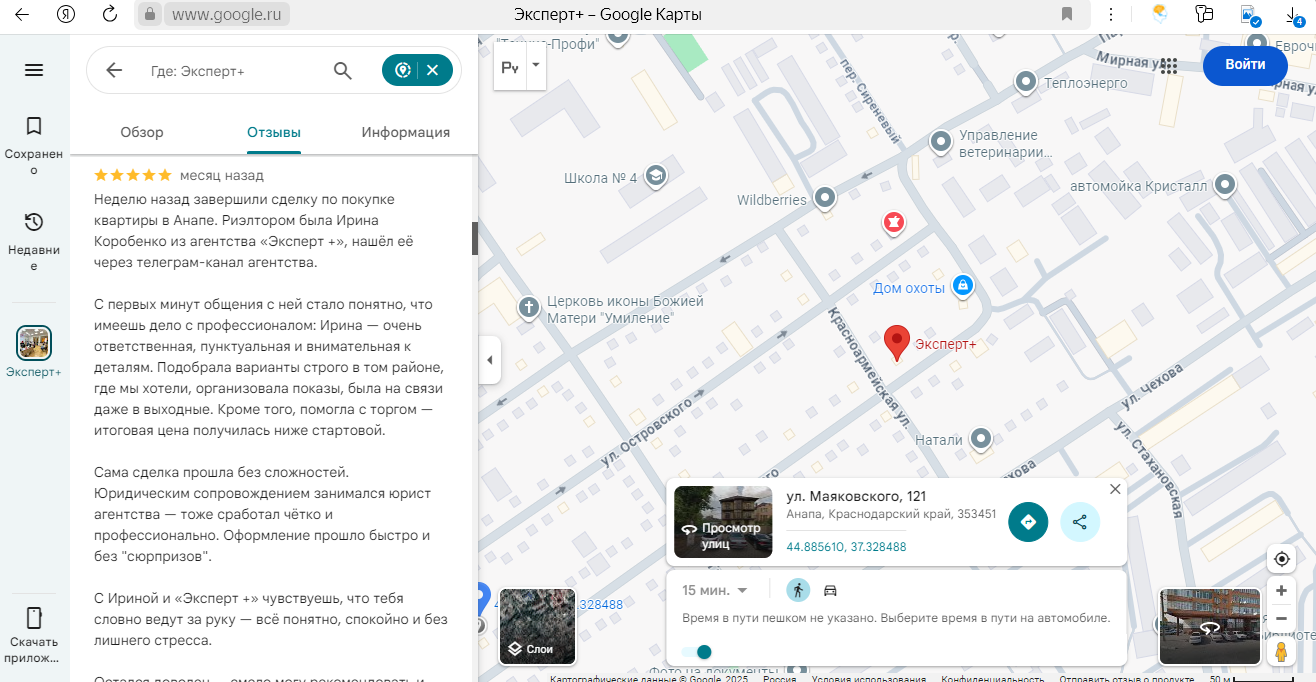
Task: Open Street View thumbnail Просмотр улиц
Action: [x=723, y=522]
